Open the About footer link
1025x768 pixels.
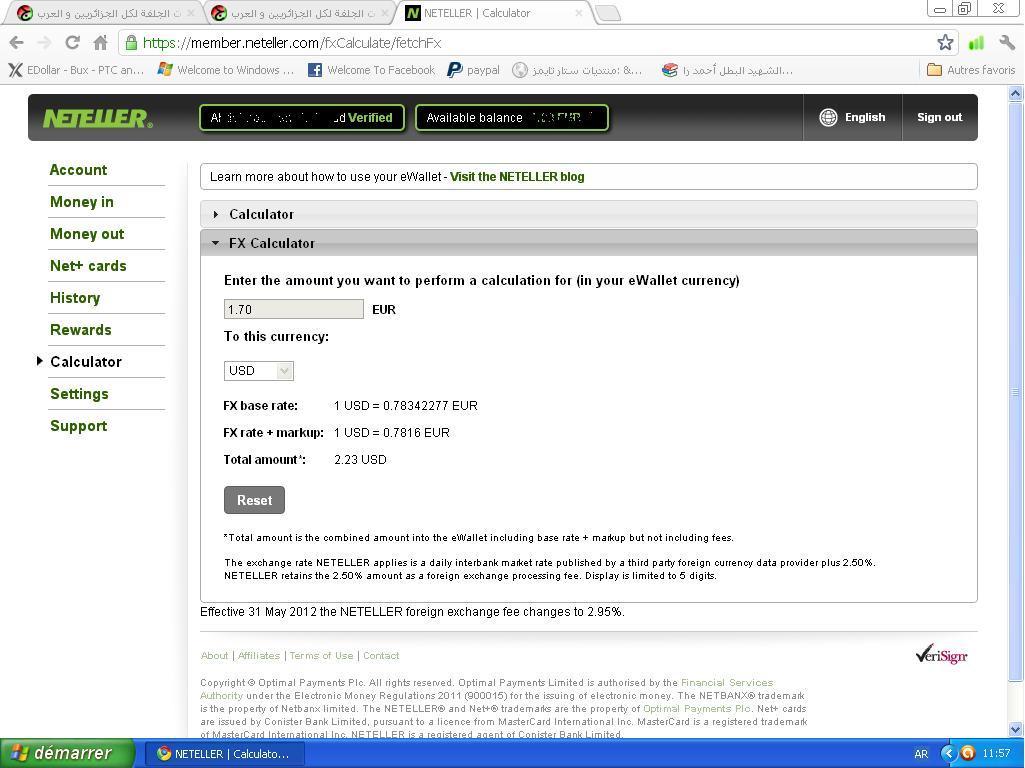click(x=214, y=656)
